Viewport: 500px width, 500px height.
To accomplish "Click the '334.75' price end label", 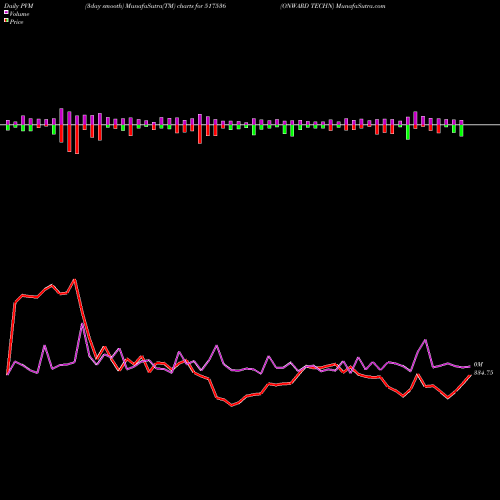I will [x=483, y=373].
